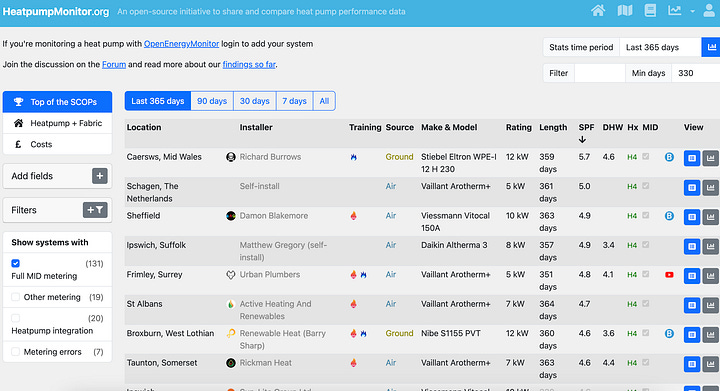Switch to the 90 days tab
The width and height of the screenshot is (720, 391).
(212, 101)
